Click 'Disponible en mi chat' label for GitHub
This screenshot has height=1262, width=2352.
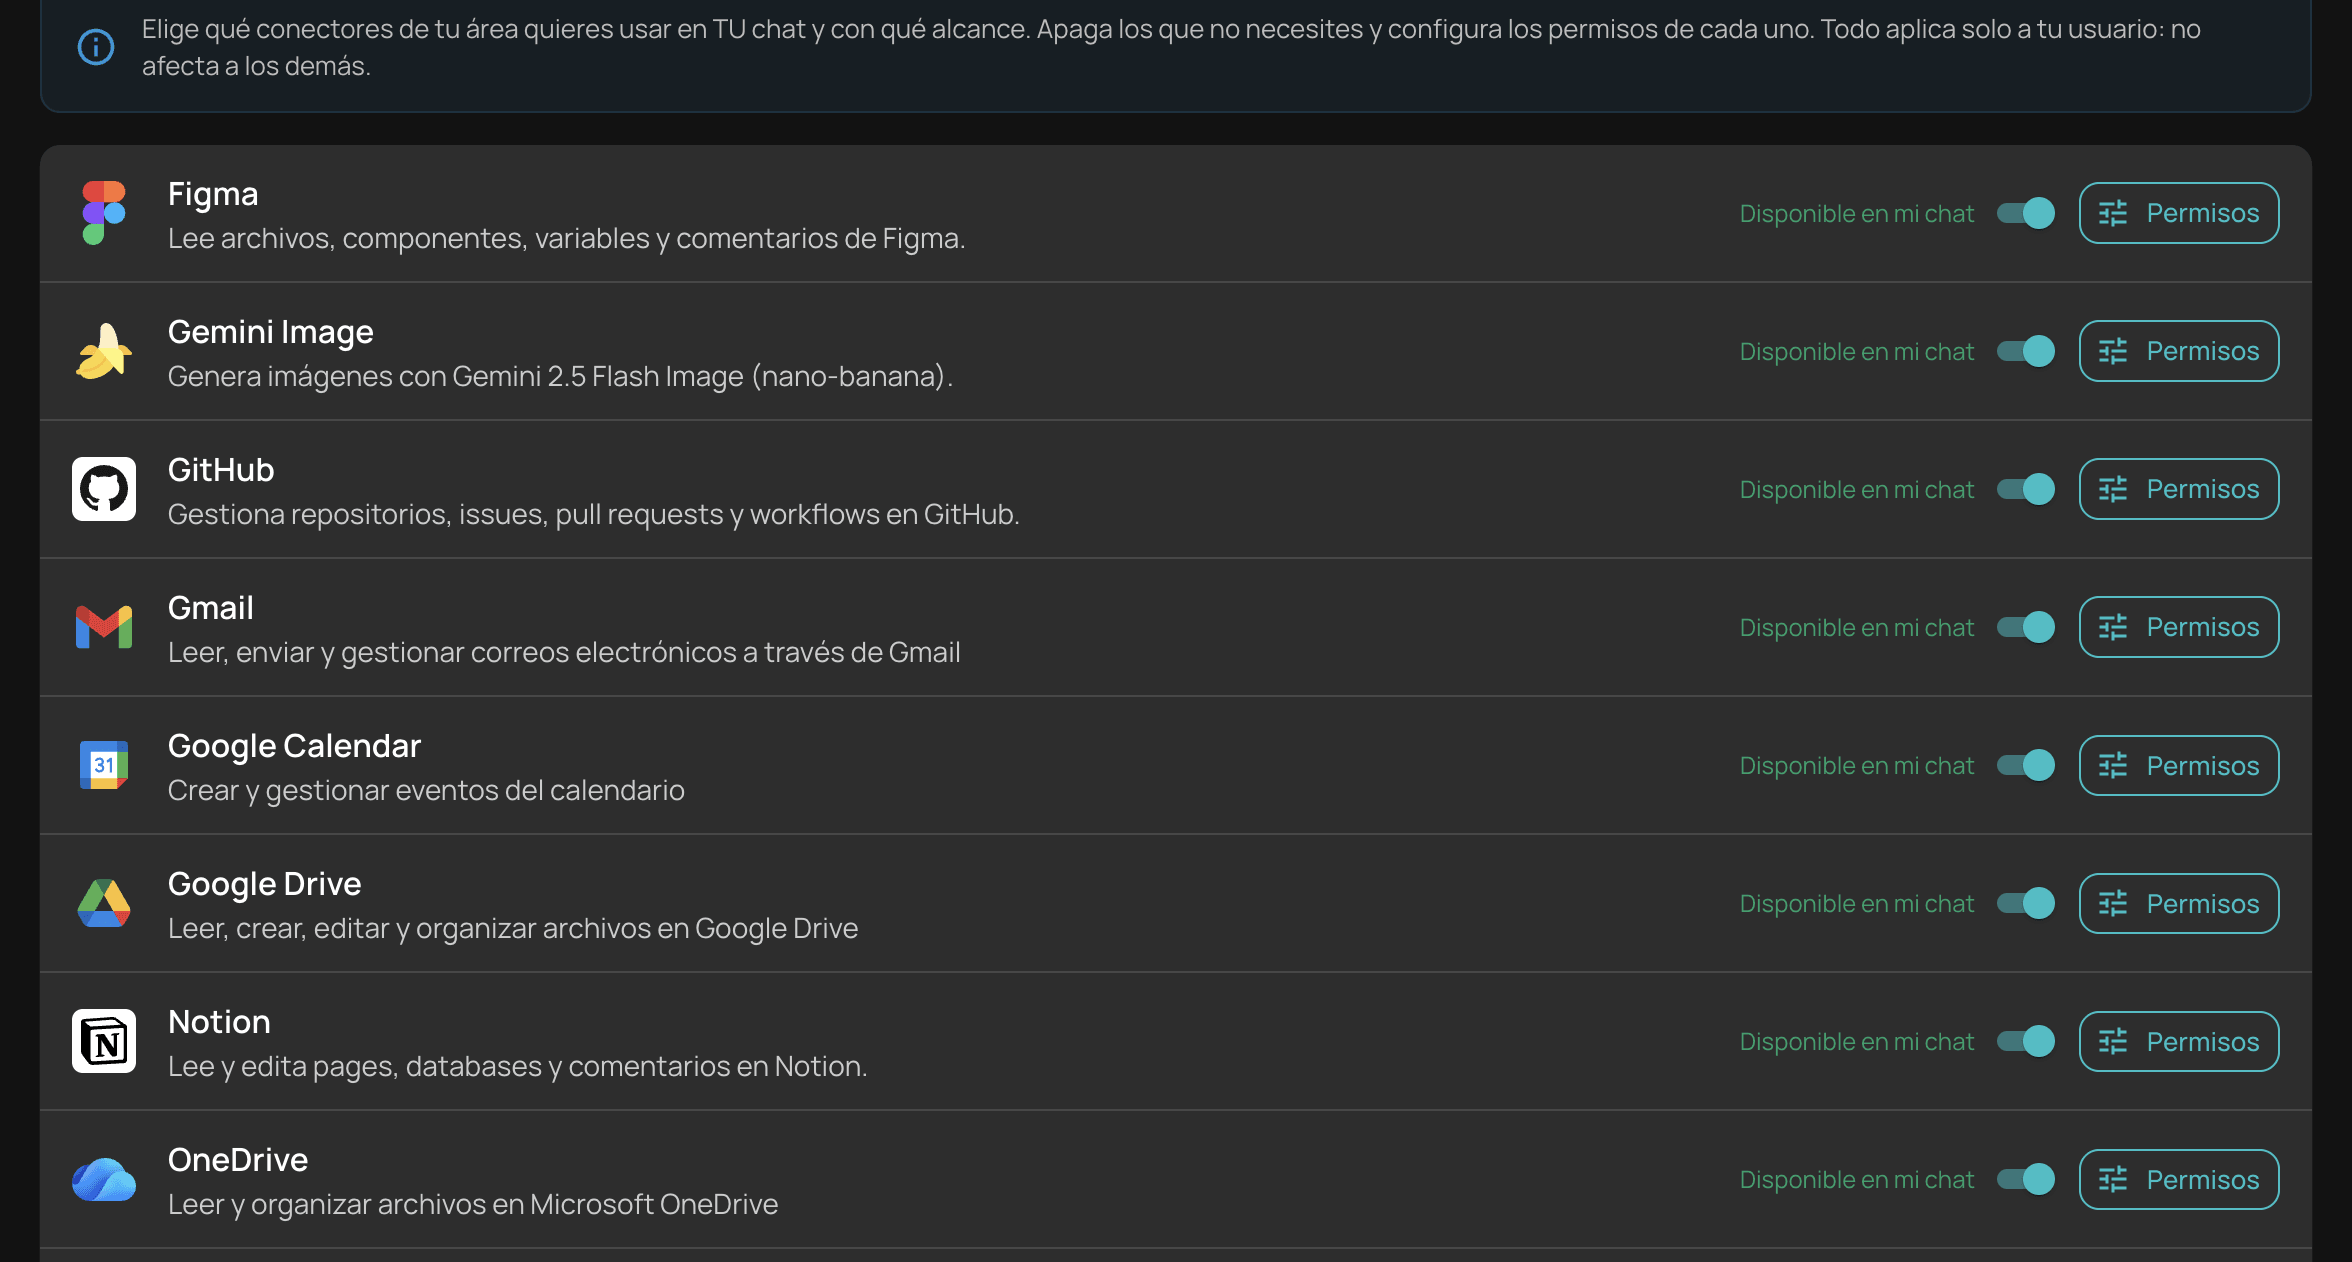1857,489
